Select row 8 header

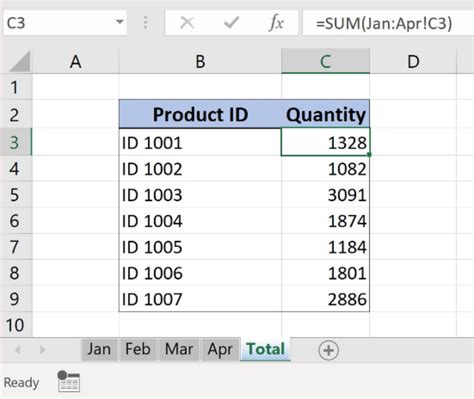(x=16, y=273)
